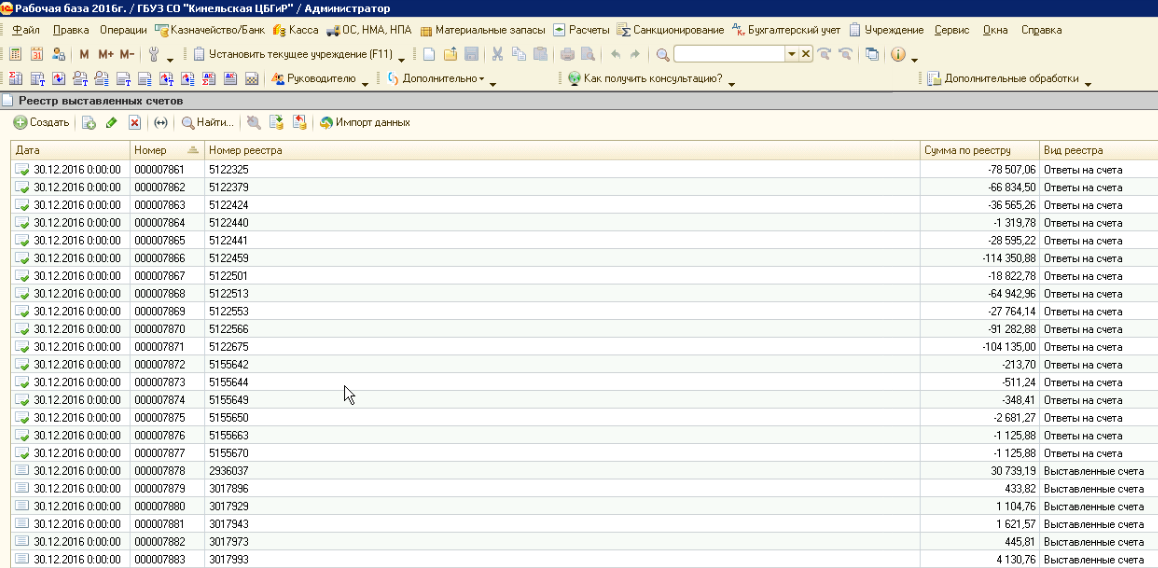This screenshot has height=568, width=1158.
Task: Click the Создать button
Action: pyautogui.click(x=41, y=123)
